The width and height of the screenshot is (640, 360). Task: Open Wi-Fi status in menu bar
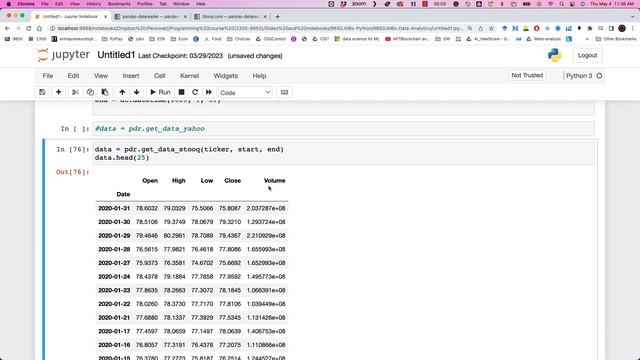coord(551,4)
